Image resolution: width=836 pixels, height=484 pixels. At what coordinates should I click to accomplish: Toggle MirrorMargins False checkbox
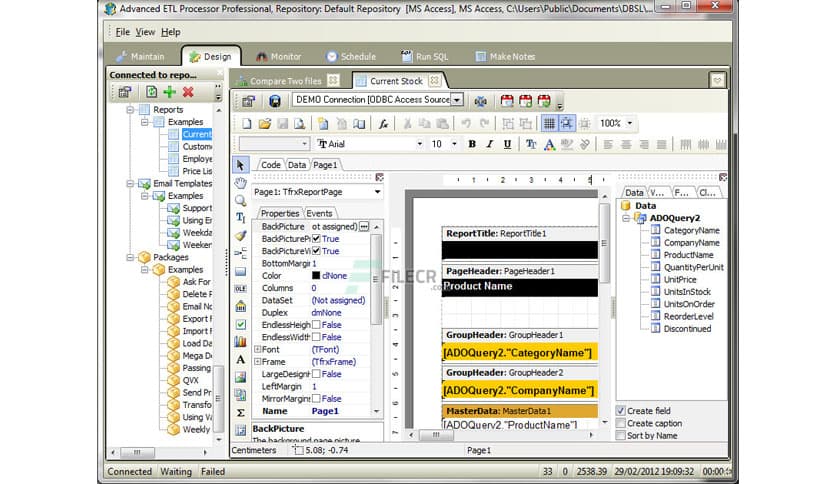point(316,399)
